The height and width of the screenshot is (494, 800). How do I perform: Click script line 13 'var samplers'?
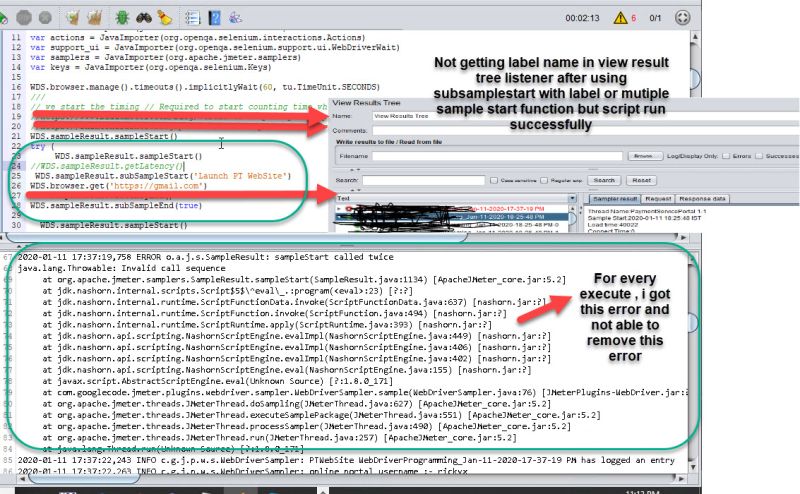click(x=165, y=57)
